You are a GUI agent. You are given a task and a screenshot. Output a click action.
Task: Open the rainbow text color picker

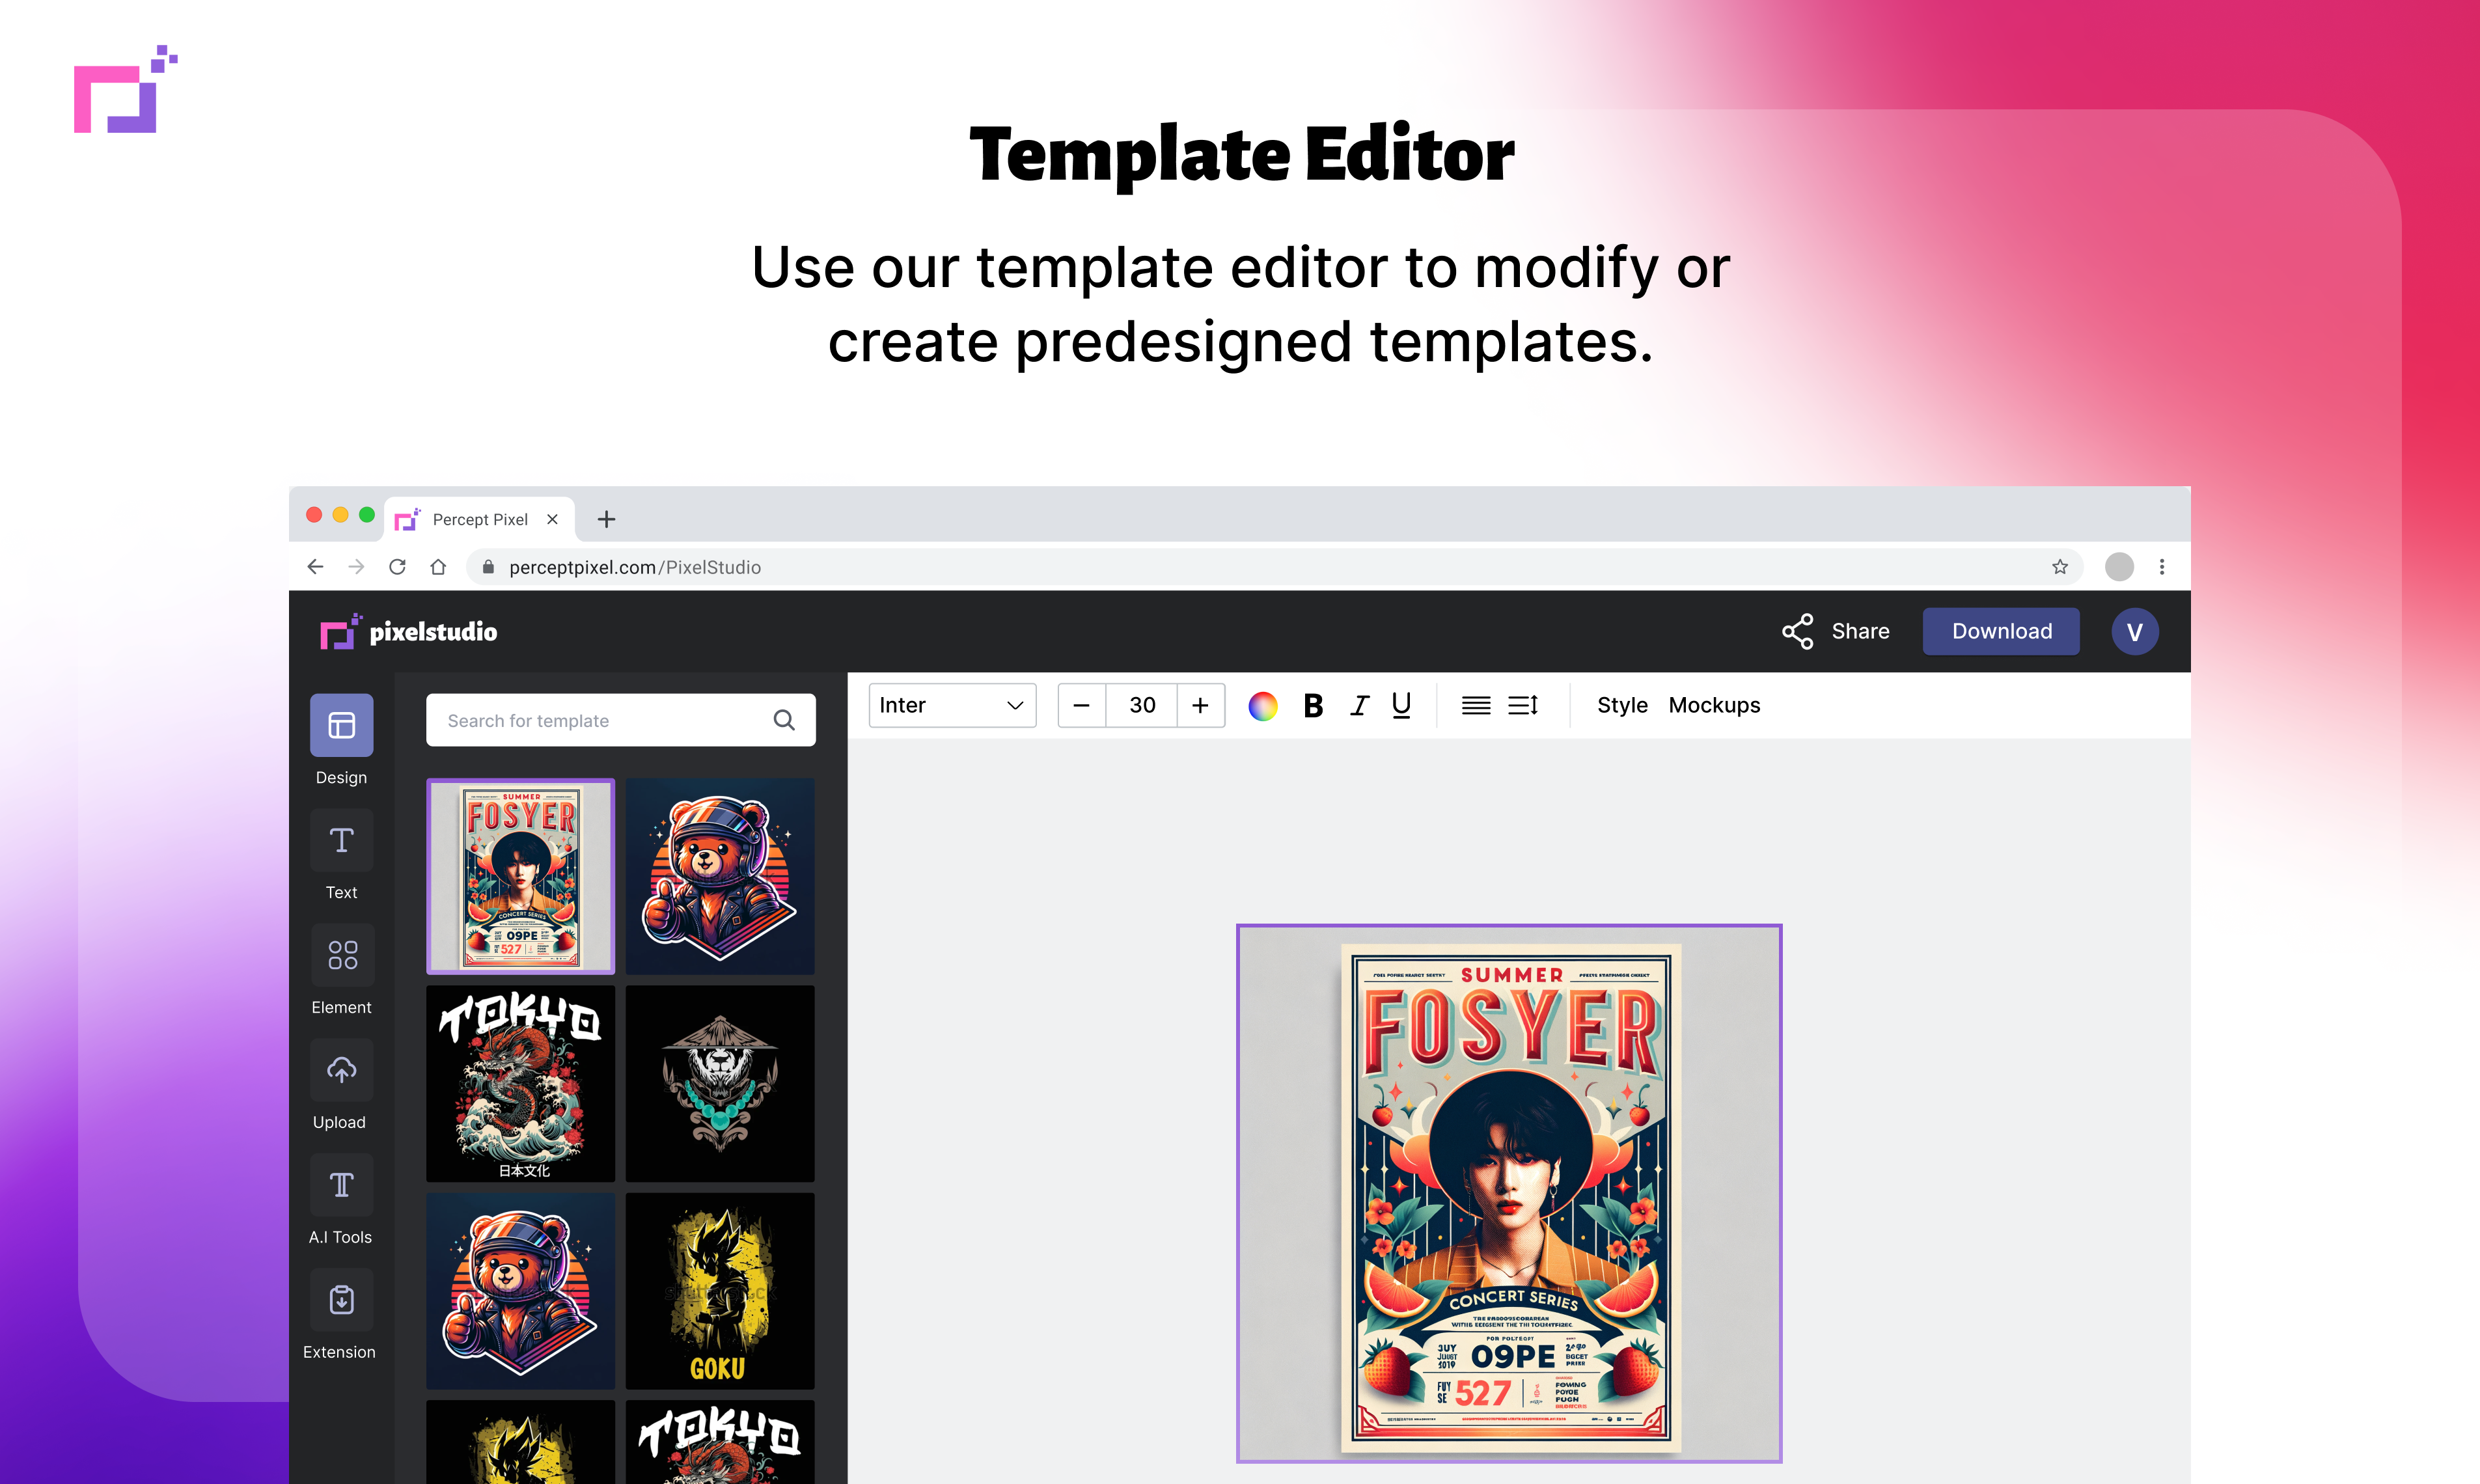pos(1263,705)
